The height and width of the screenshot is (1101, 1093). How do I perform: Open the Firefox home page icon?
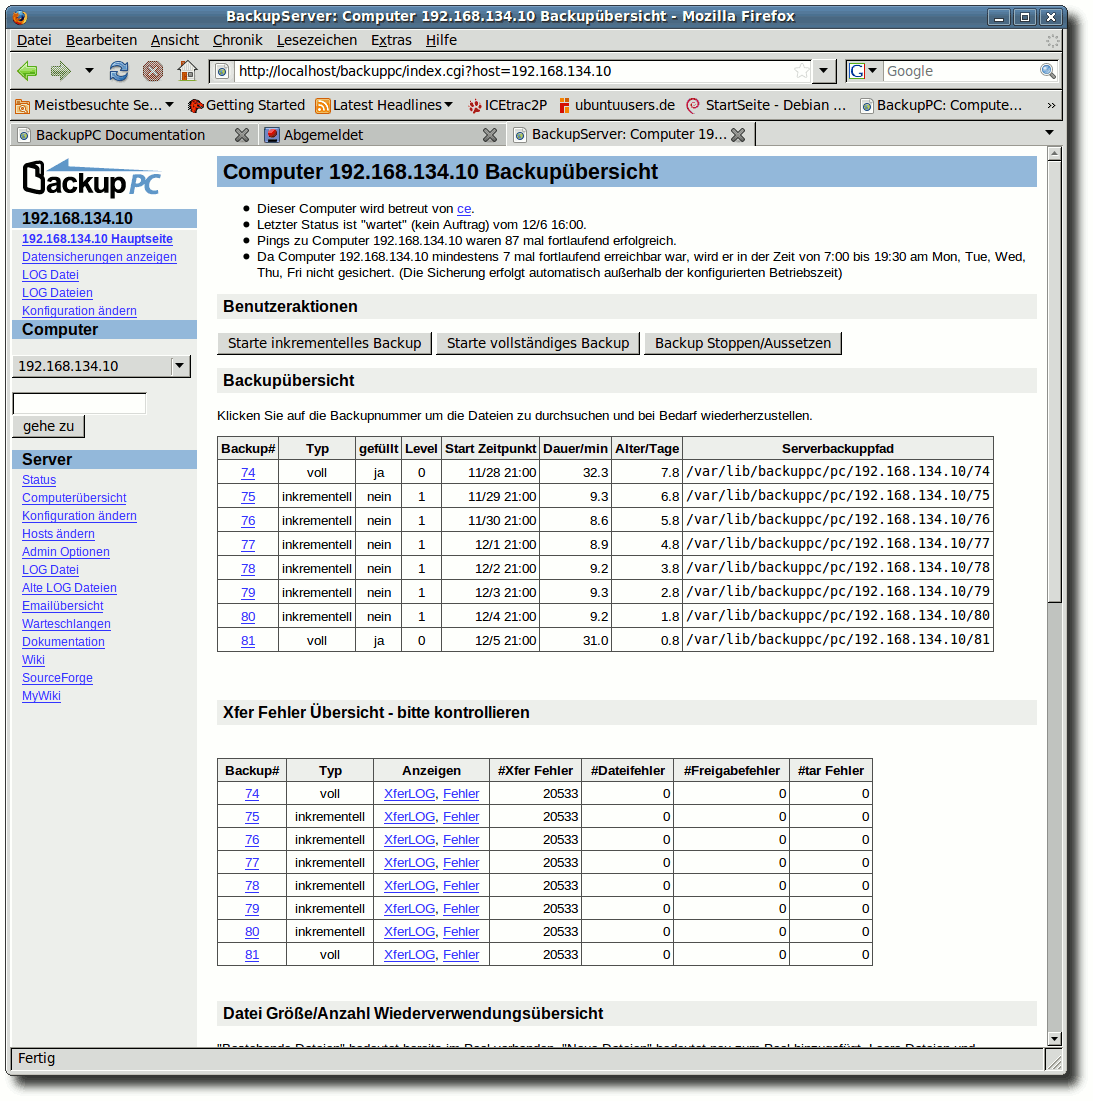point(187,71)
